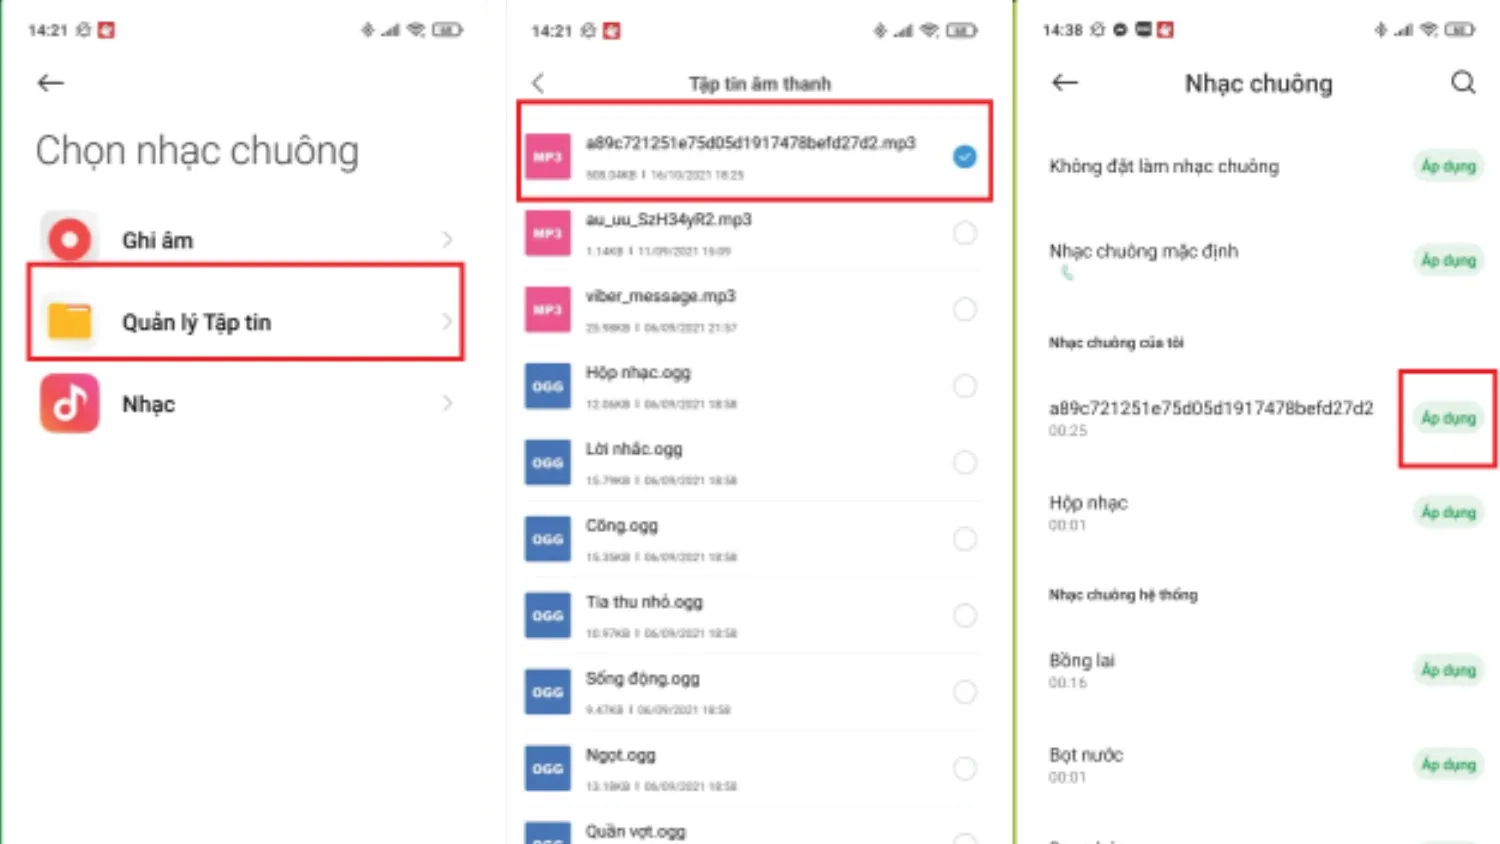The width and height of the screenshot is (1500, 844).
Task: Select the radio button for au_uu_SzH34yR2.mp3
Action: point(964,233)
